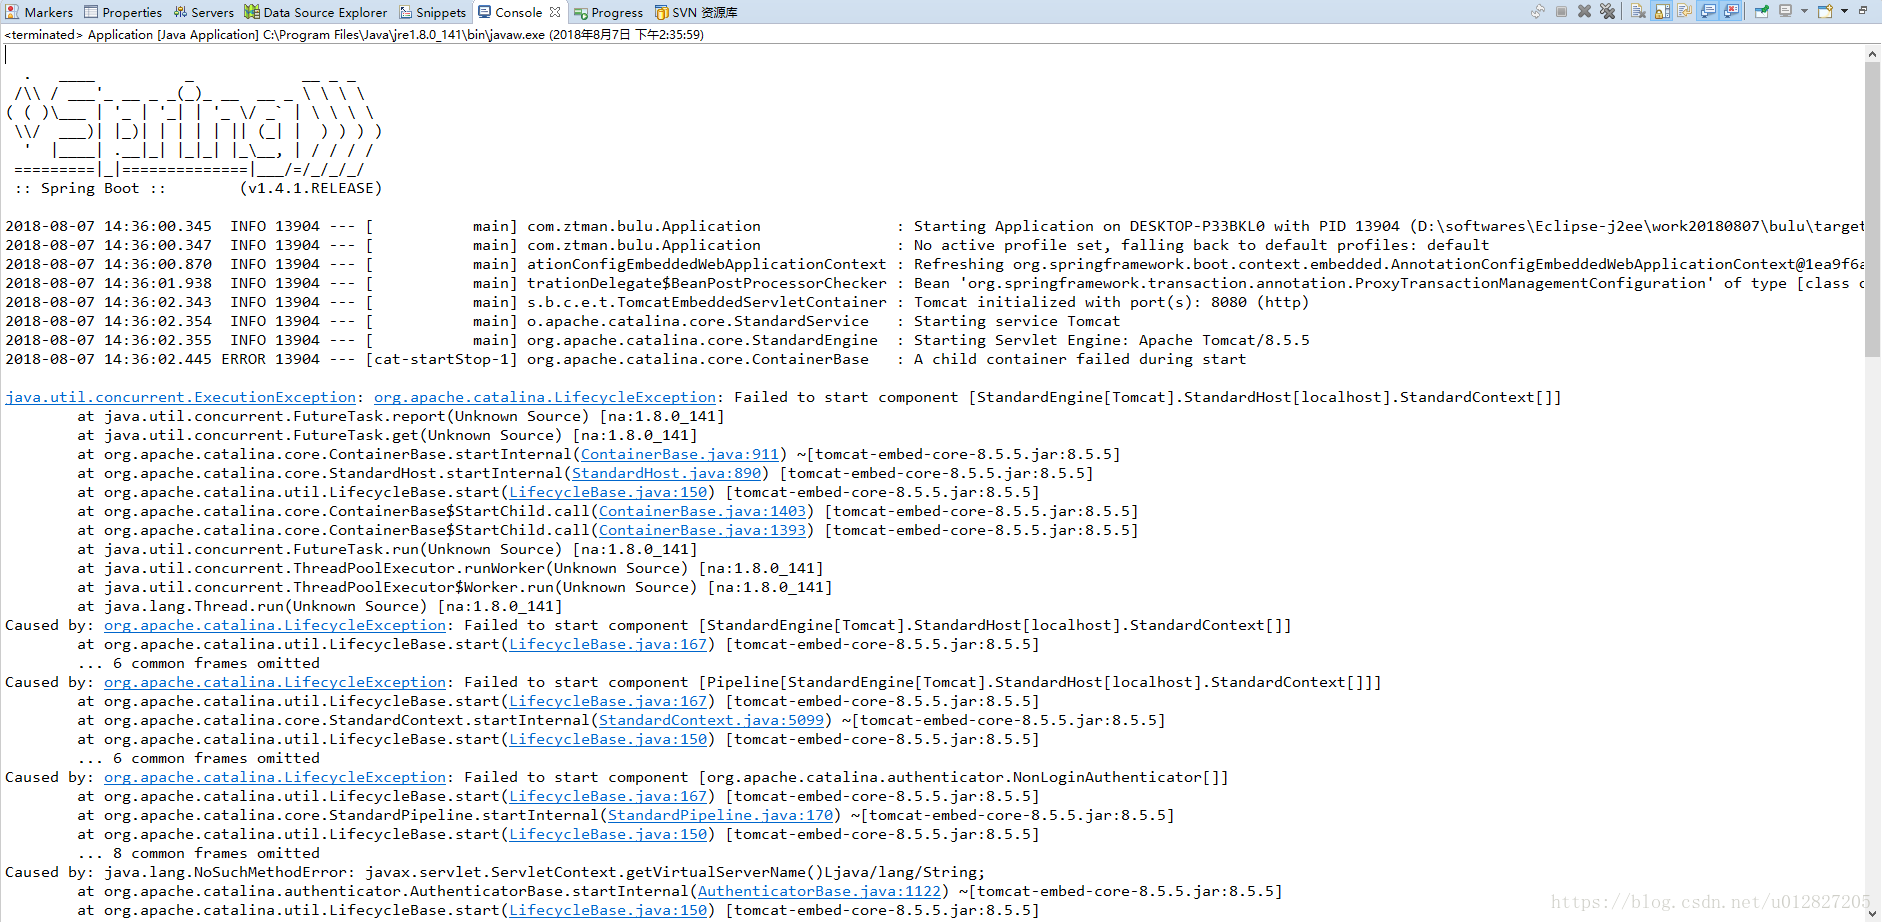This screenshot has width=1882, height=922.
Task: Toggle Scroll Lock in the console
Action: [x=1661, y=12]
